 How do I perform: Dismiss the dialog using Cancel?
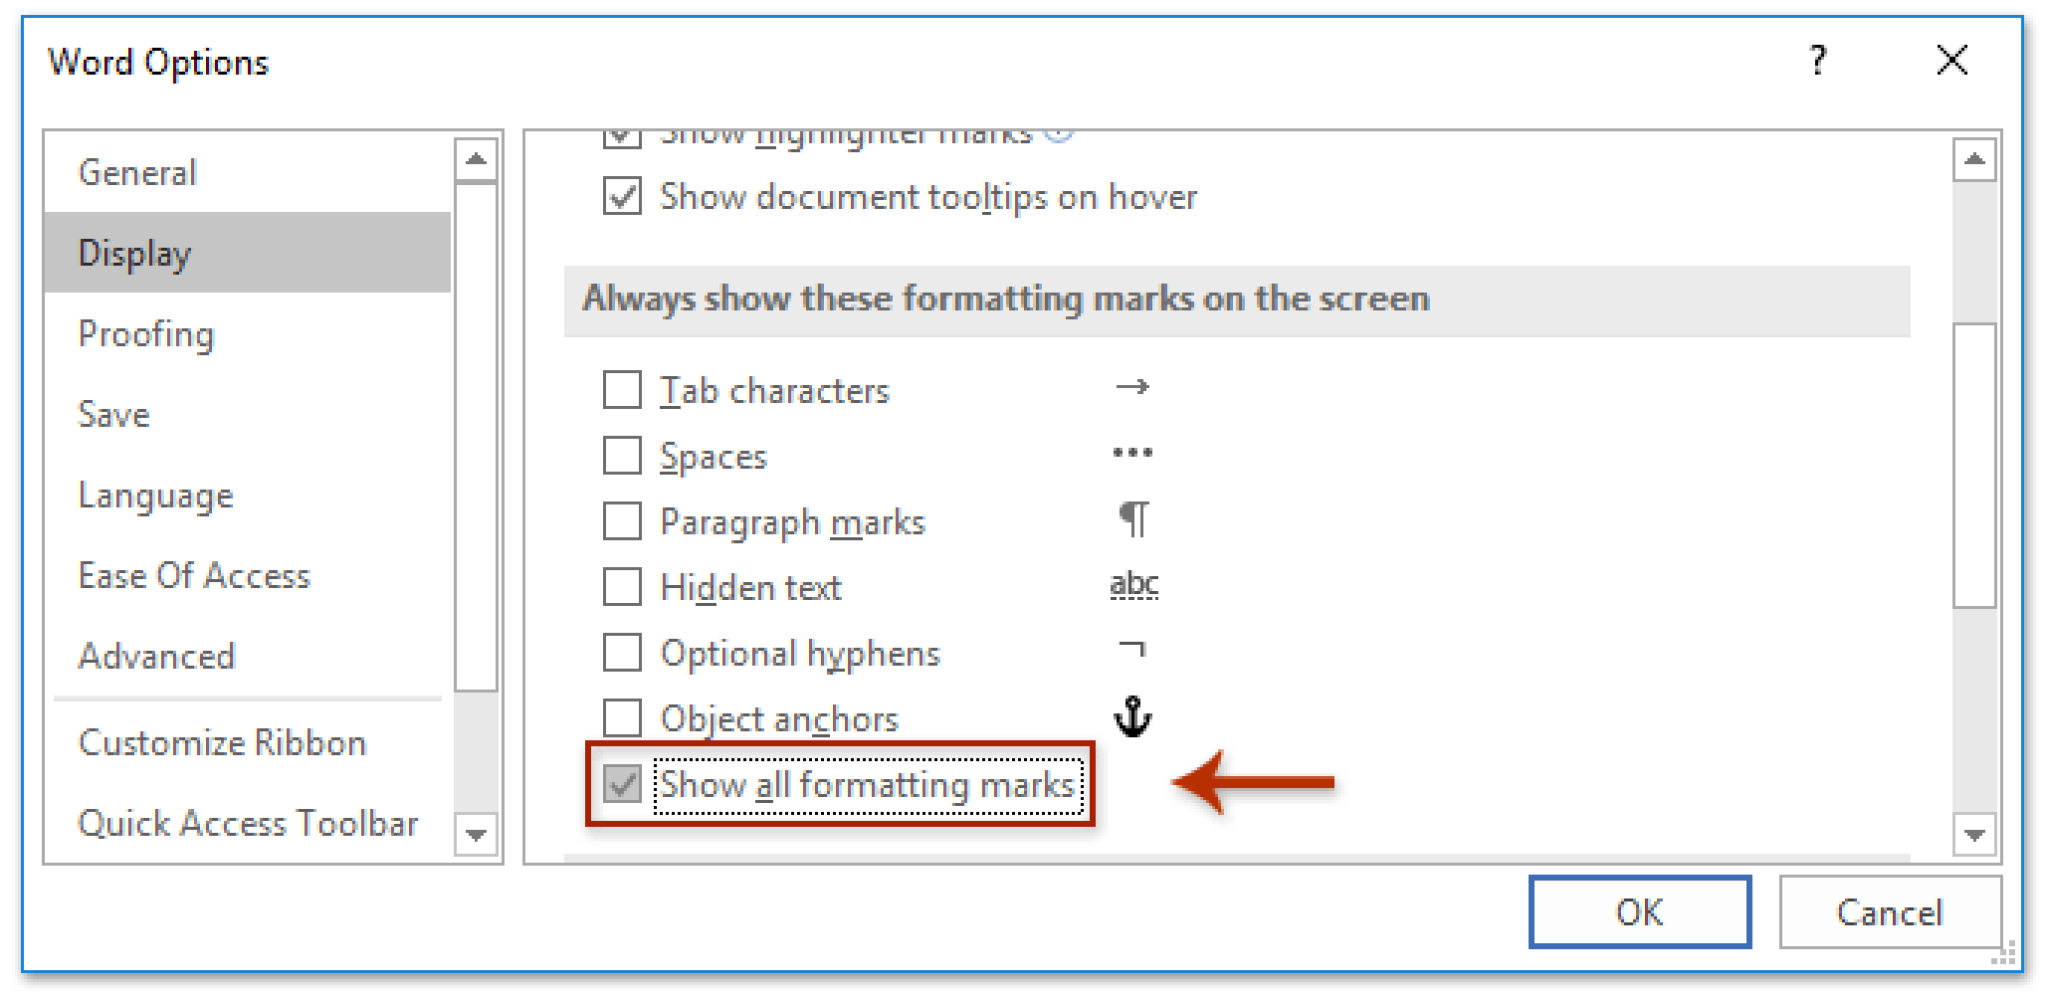point(1889,912)
